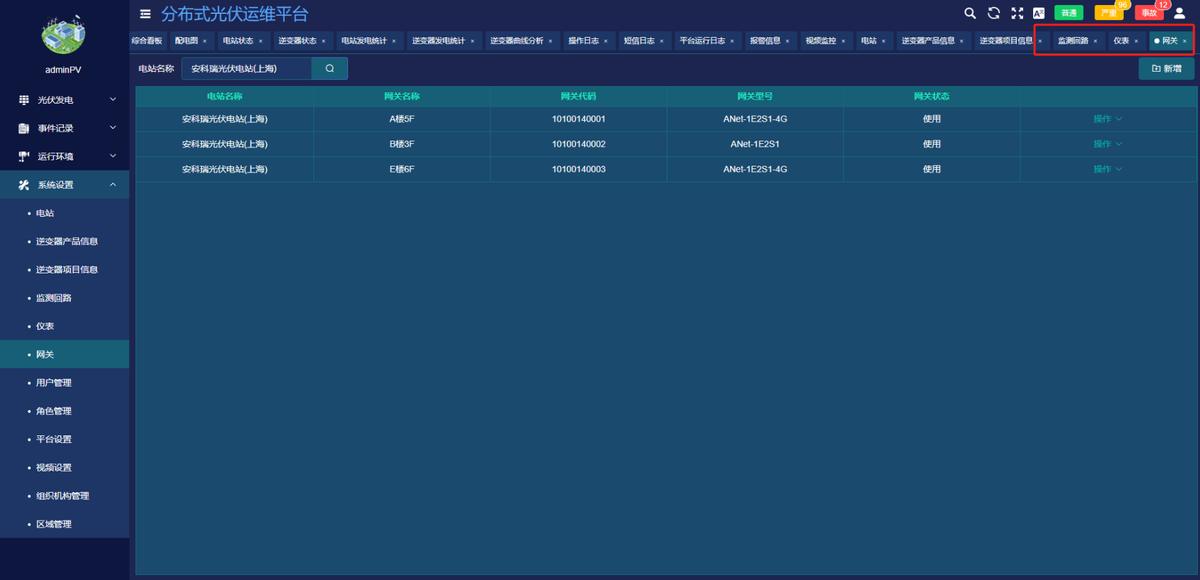Collapse the 系统设置 sidebar menu
Image resolution: width=1200 pixels, height=580 pixels.
64,185
